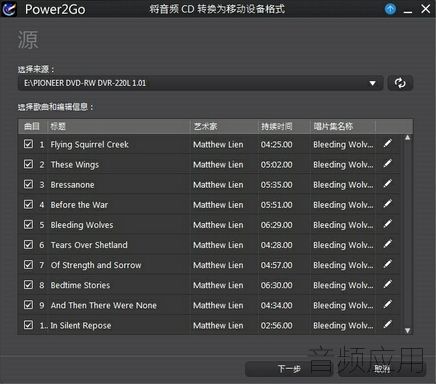Click the 下一步 next button
Screen dimensions: 436x384
tap(289, 369)
